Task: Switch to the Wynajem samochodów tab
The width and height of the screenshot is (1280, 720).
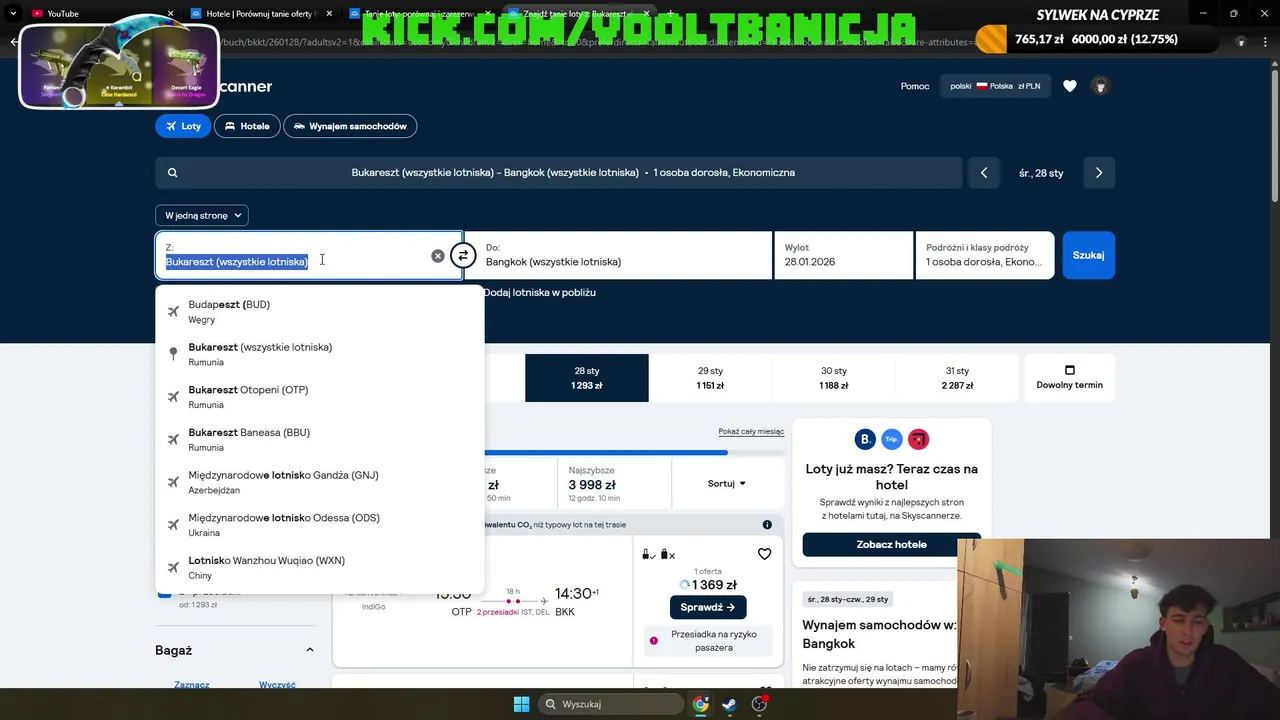Action: click(x=350, y=126)
